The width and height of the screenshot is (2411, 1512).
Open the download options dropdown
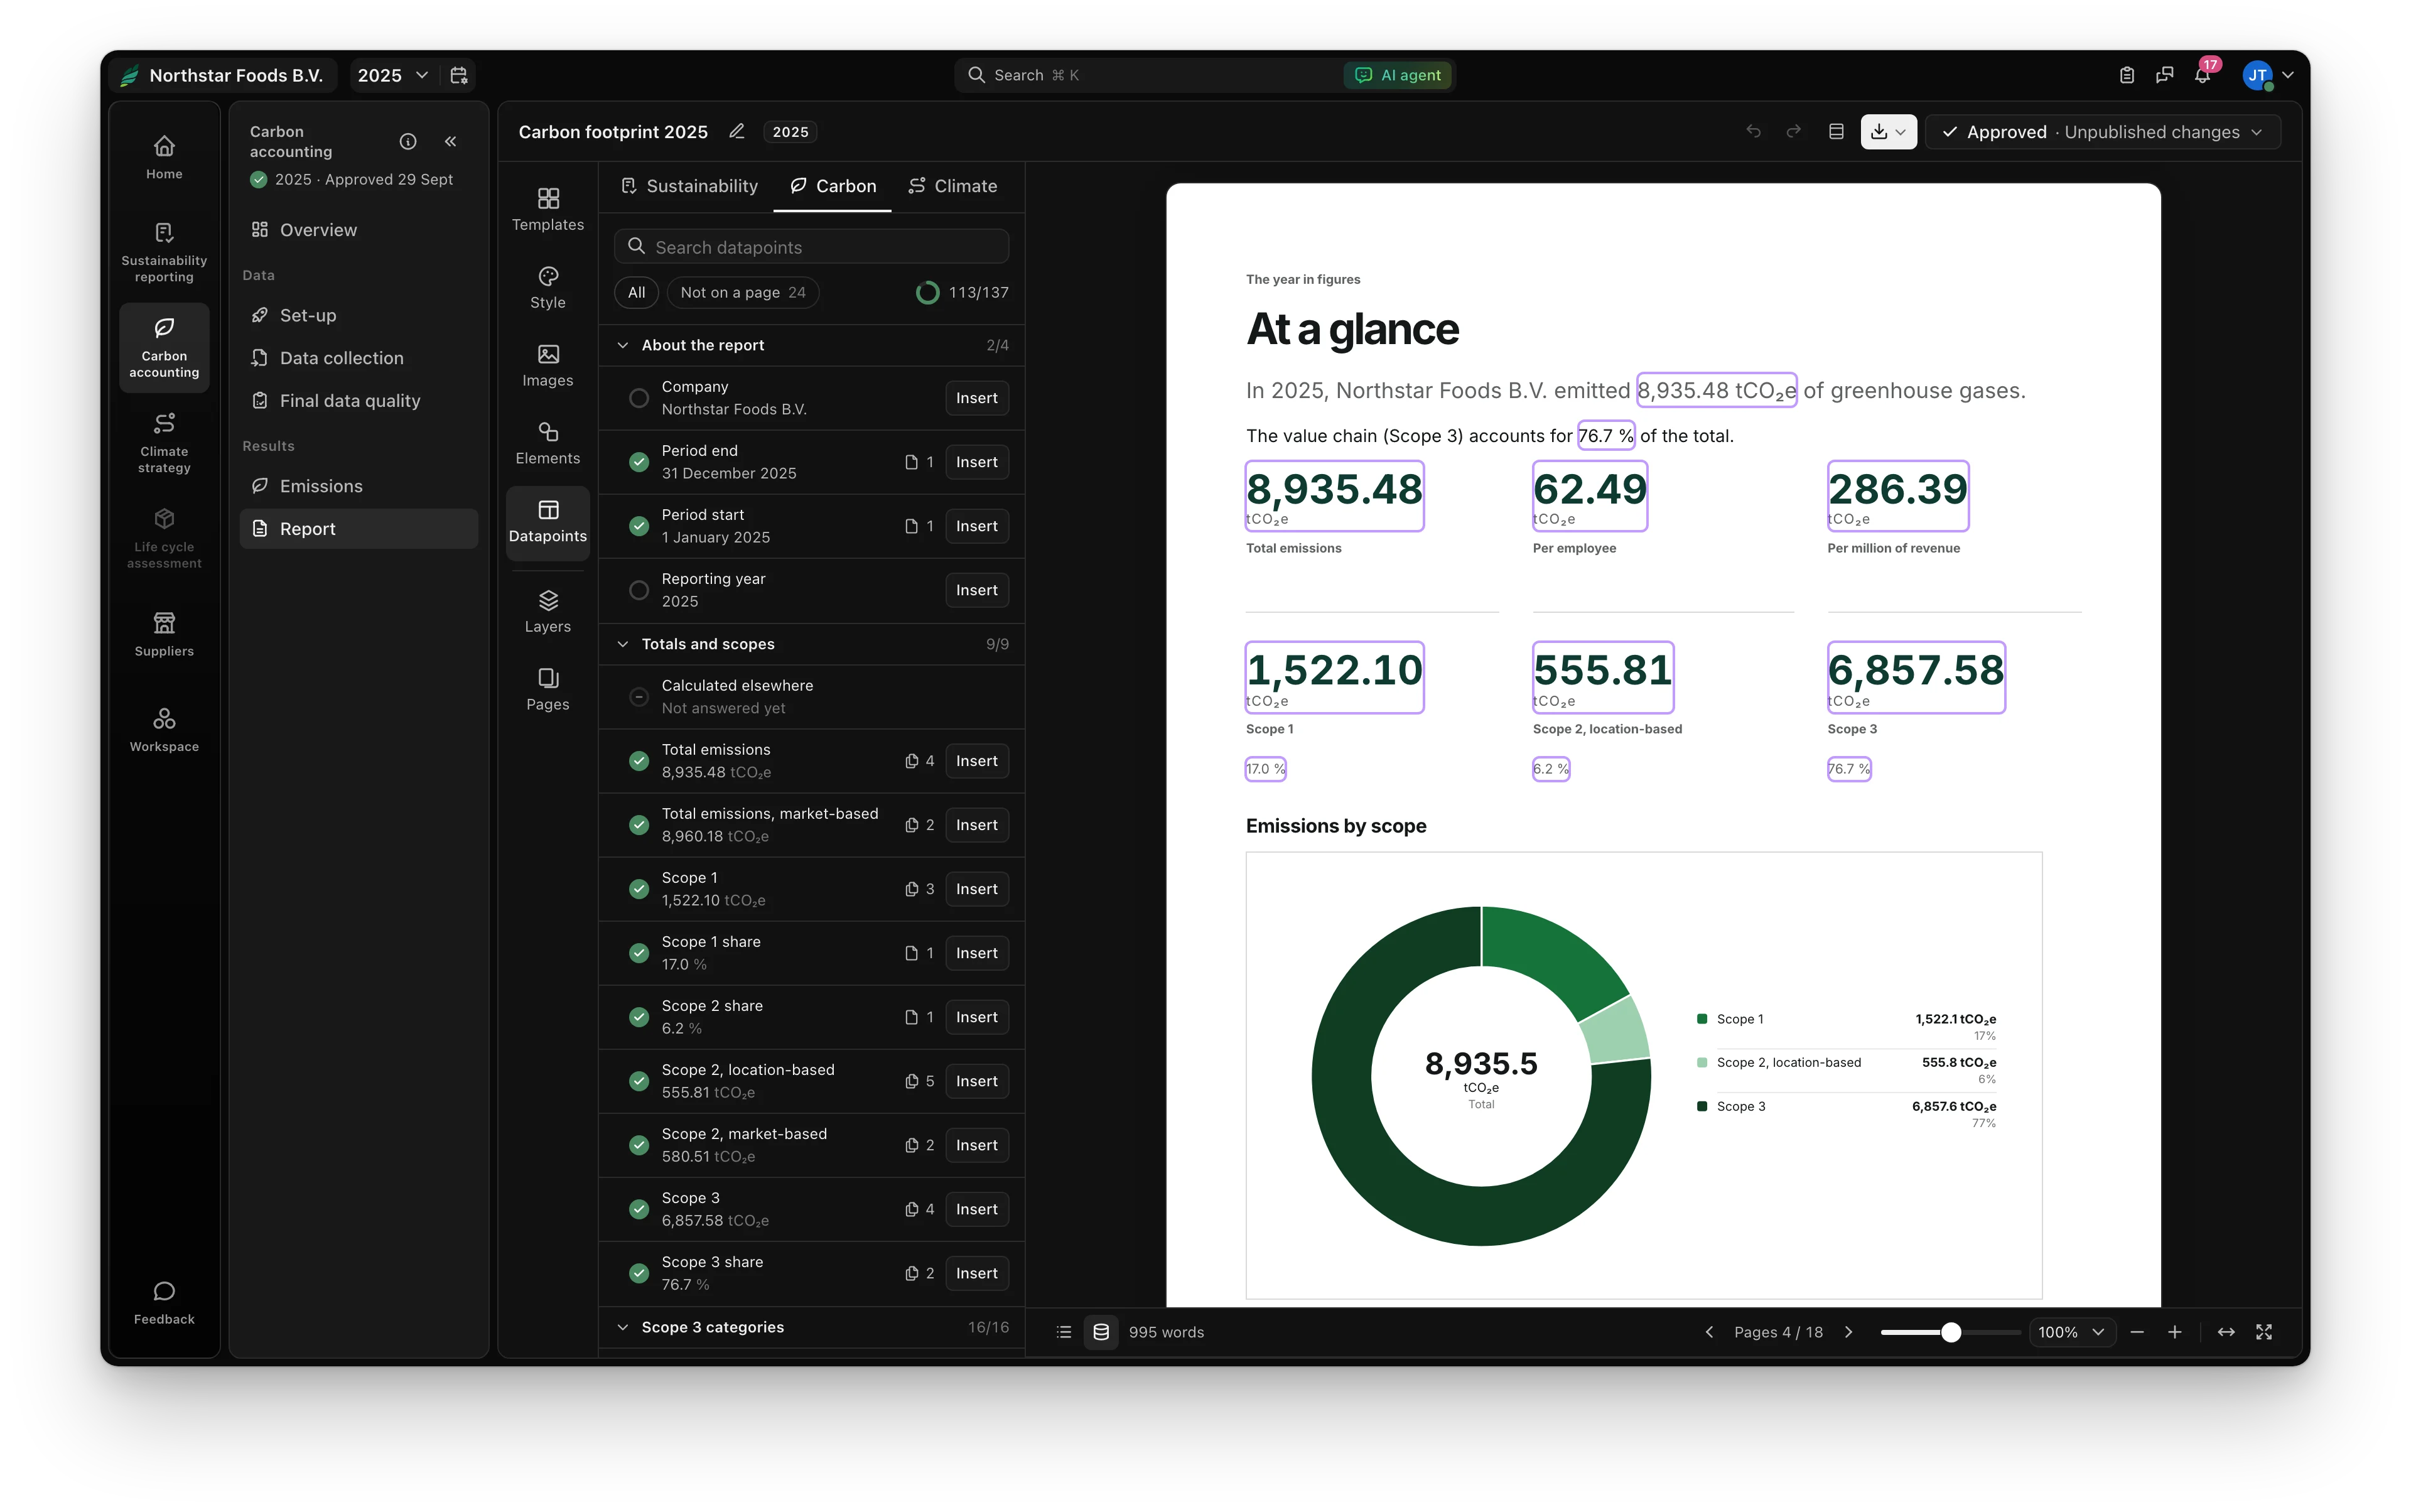1888,132
